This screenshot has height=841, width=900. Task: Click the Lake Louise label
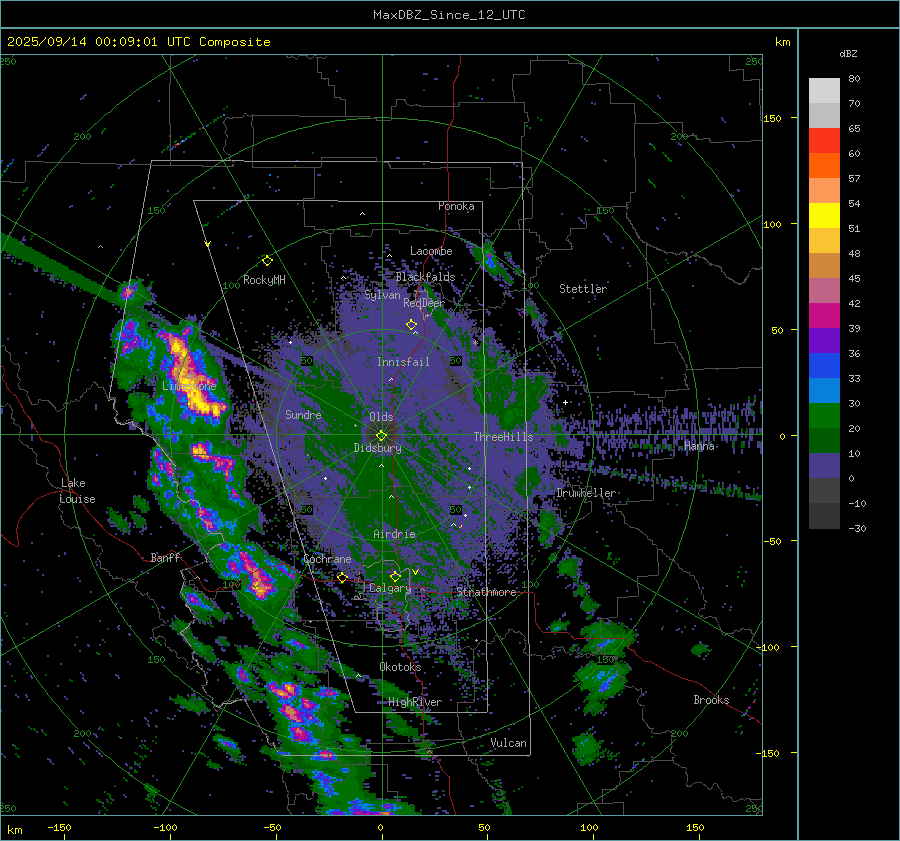click(77, 491)
